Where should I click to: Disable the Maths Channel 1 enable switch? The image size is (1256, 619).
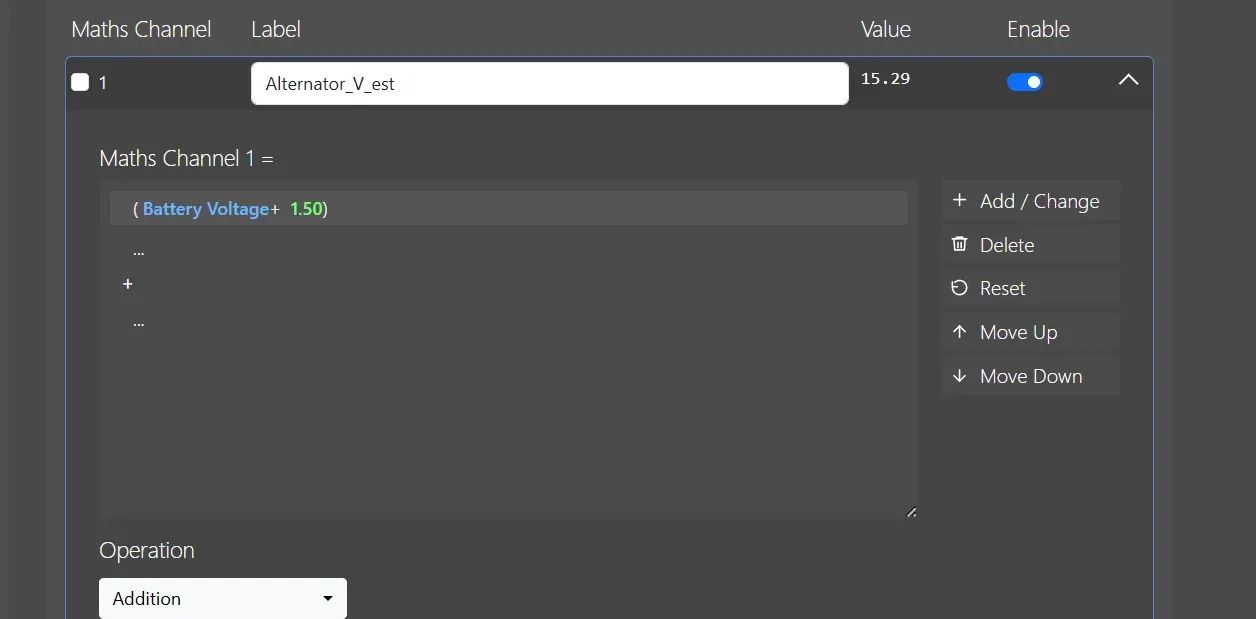(1025, 82)
